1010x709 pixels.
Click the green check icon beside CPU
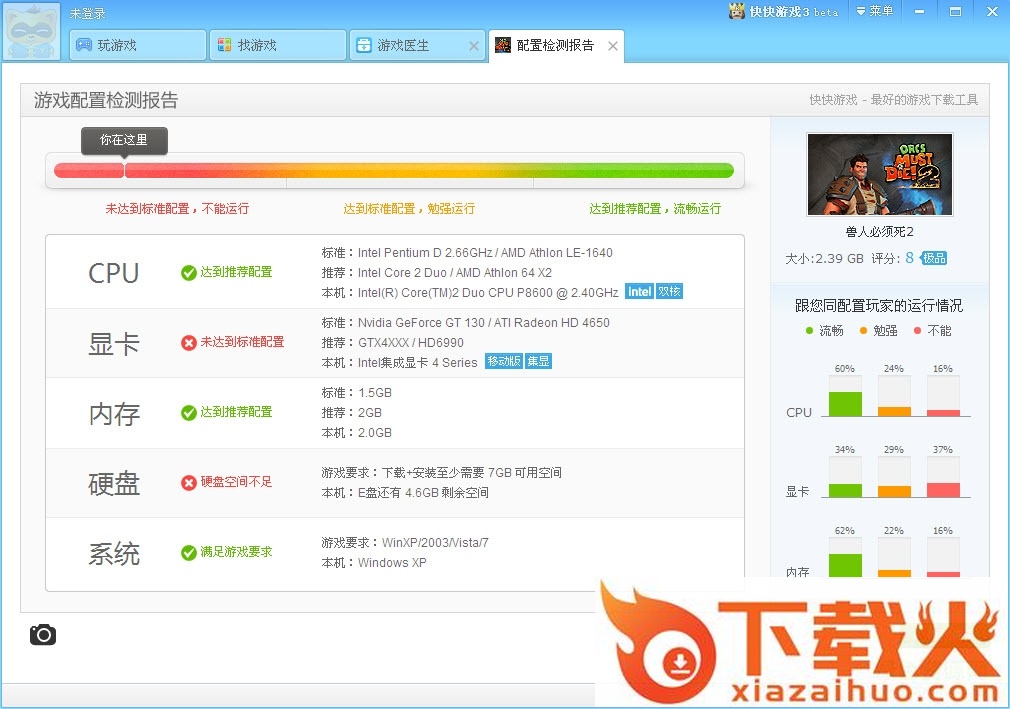pyautogui.click(x=188, y=272)
